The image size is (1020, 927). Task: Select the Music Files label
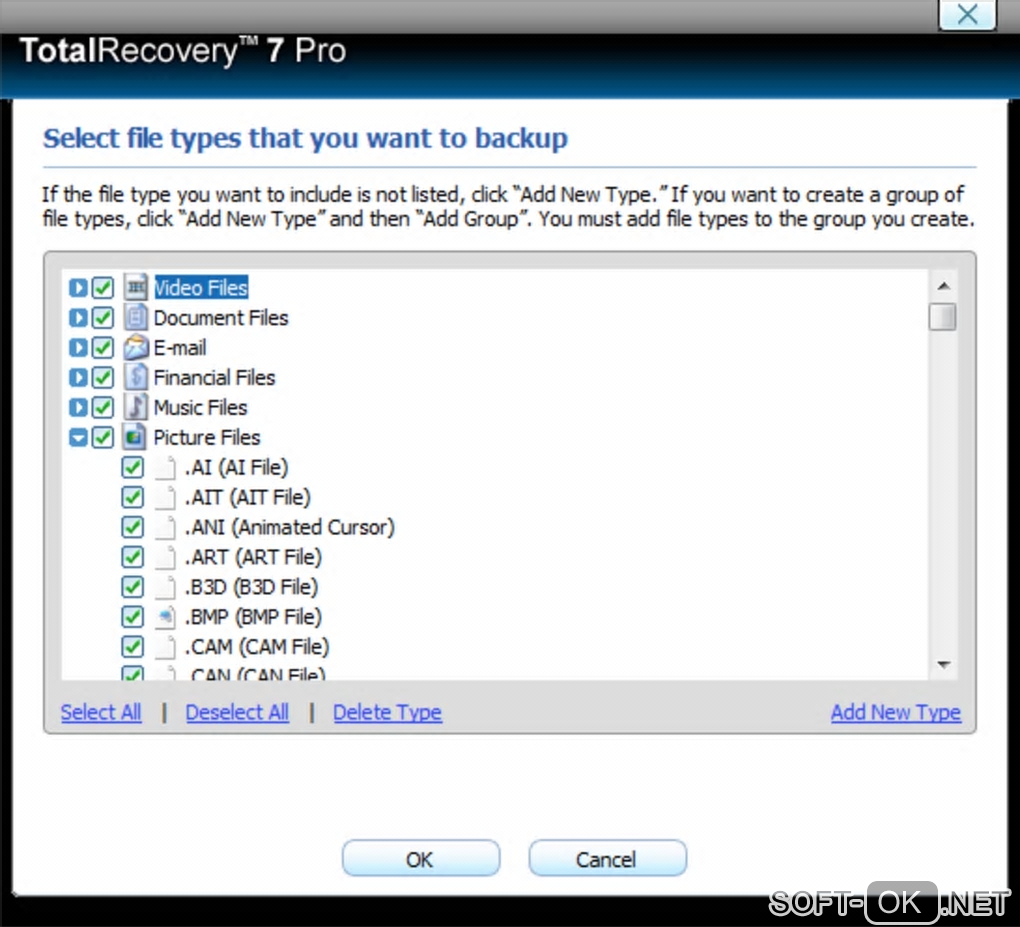point(200,407)
